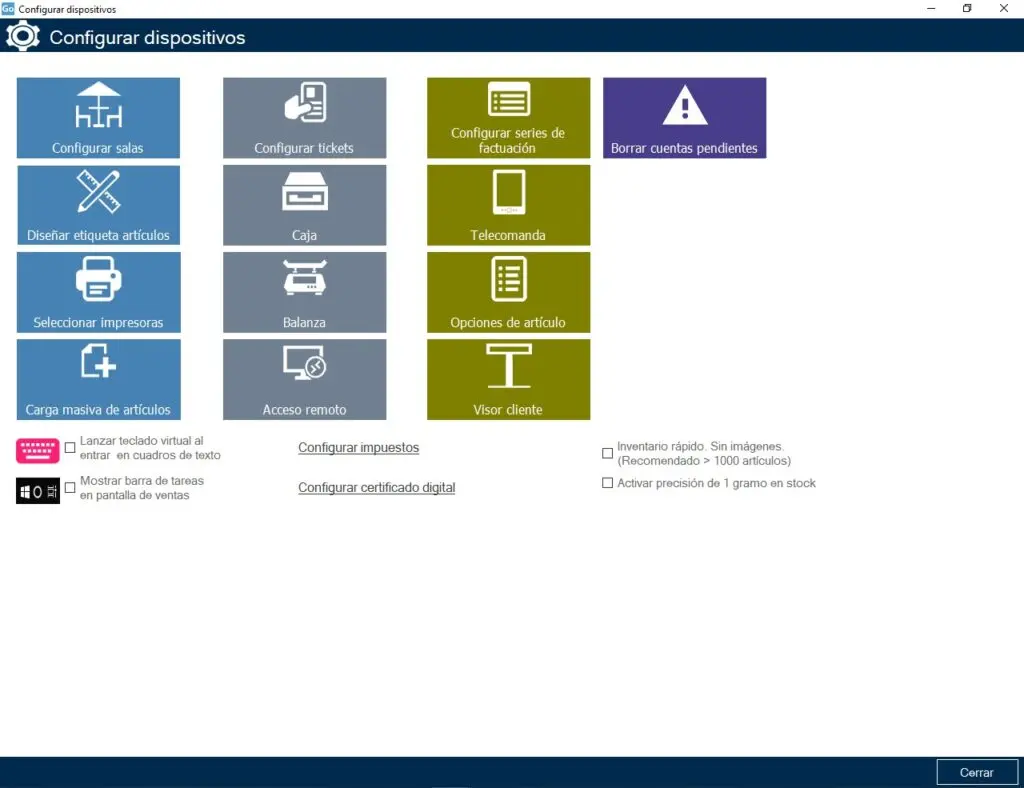Open Carga masiva de artículos tile
This screenshot has width=1024, height=788.
pos(98,379)
